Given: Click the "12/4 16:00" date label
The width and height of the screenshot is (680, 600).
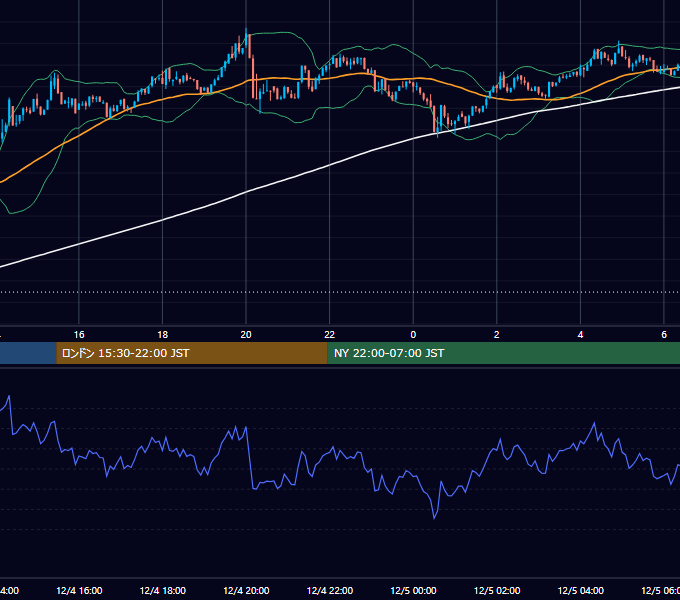Looking at the screenshot, I should click(x=79, y=590).
